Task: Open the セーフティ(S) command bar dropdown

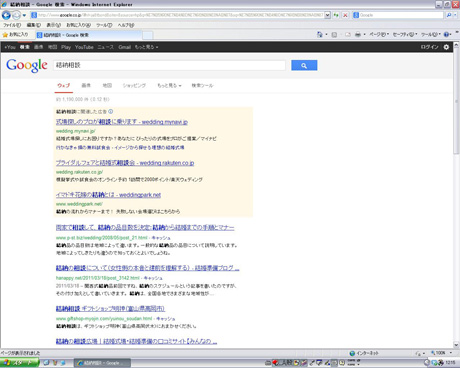Action: pos(405,34)
